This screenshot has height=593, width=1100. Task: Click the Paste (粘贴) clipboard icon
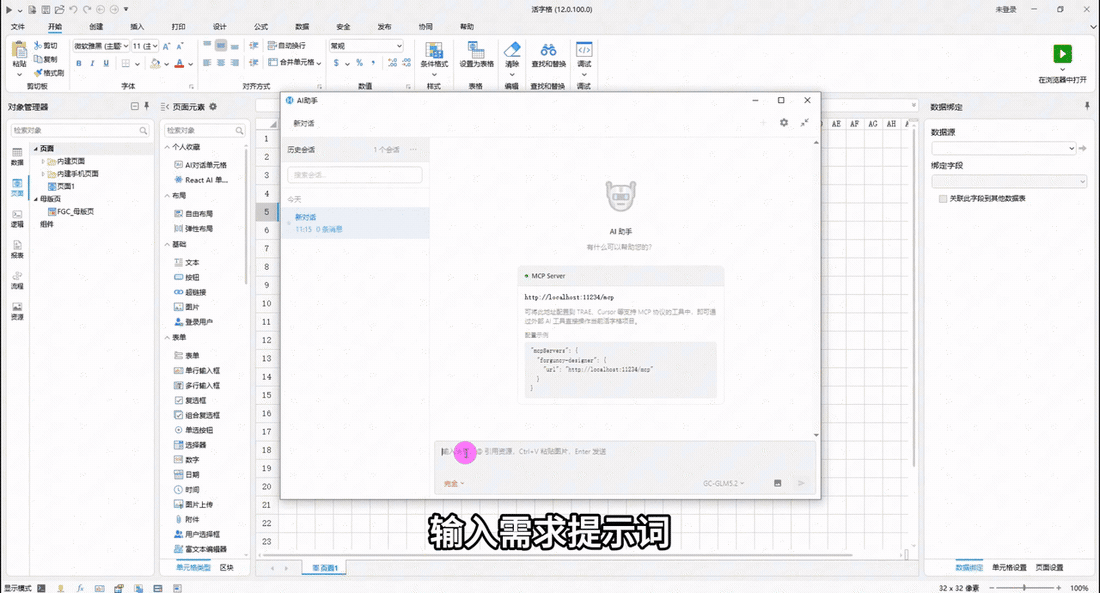click(x=19, y=49)
